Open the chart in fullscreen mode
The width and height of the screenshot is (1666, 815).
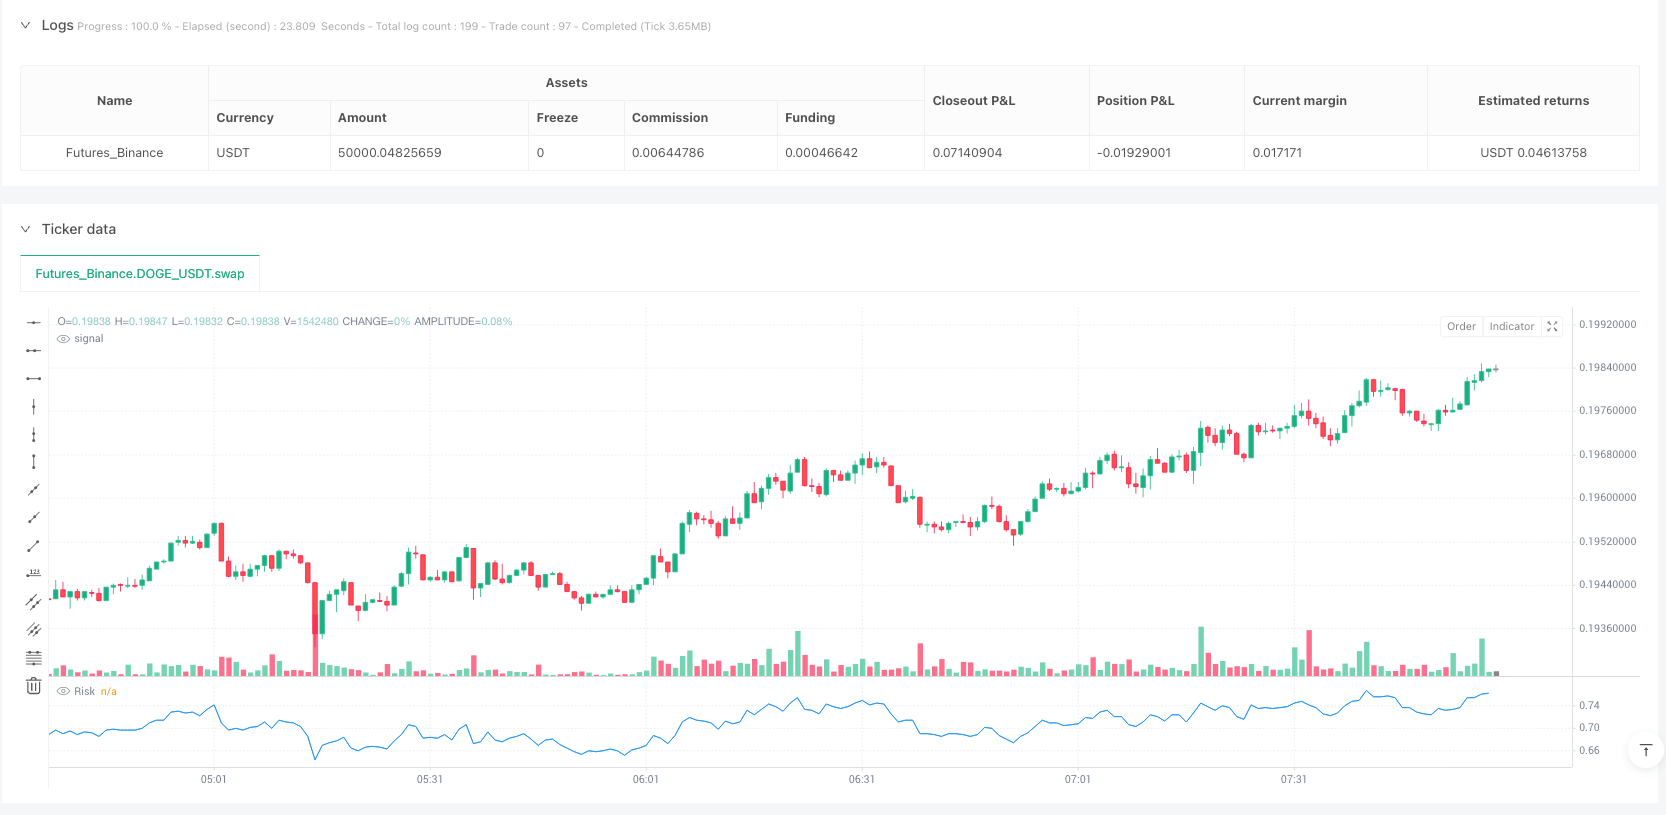[1552, 326]
